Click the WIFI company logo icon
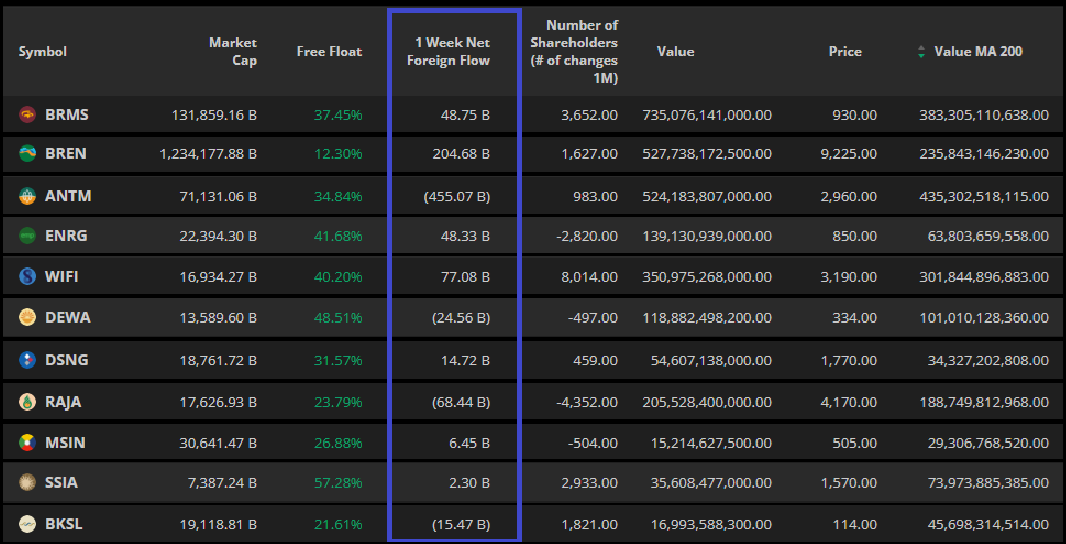Viewport: 1066px width, 544px height. point(28,276)
